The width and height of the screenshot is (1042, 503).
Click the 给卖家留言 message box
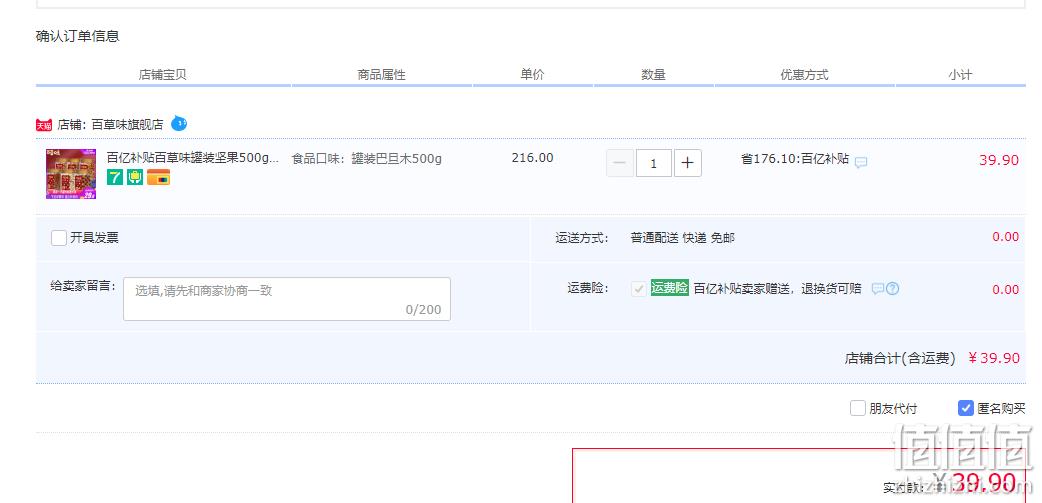point(286,299)
